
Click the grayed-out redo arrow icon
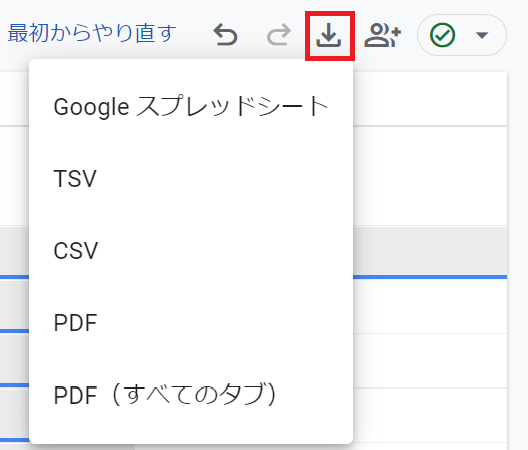[x=278, y=34]
